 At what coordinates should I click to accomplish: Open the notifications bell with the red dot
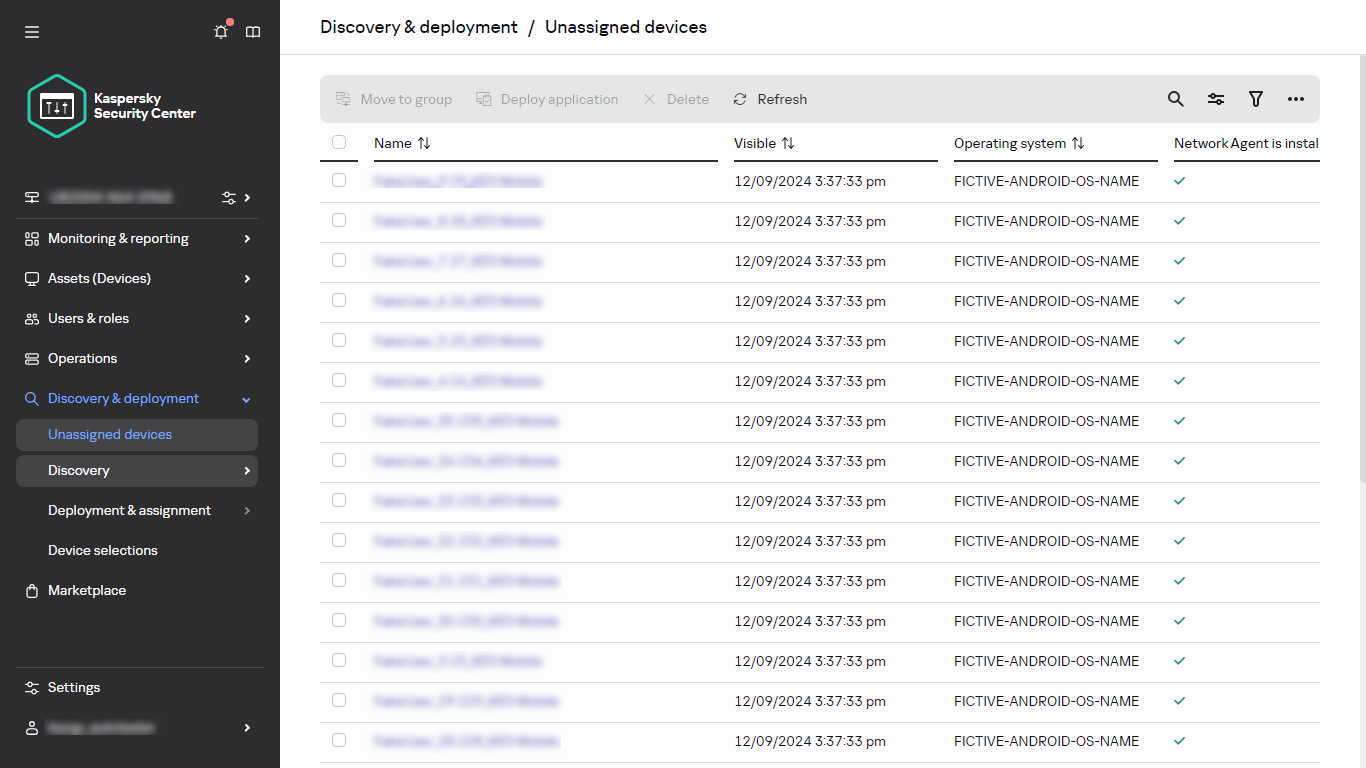click(221, 31)
